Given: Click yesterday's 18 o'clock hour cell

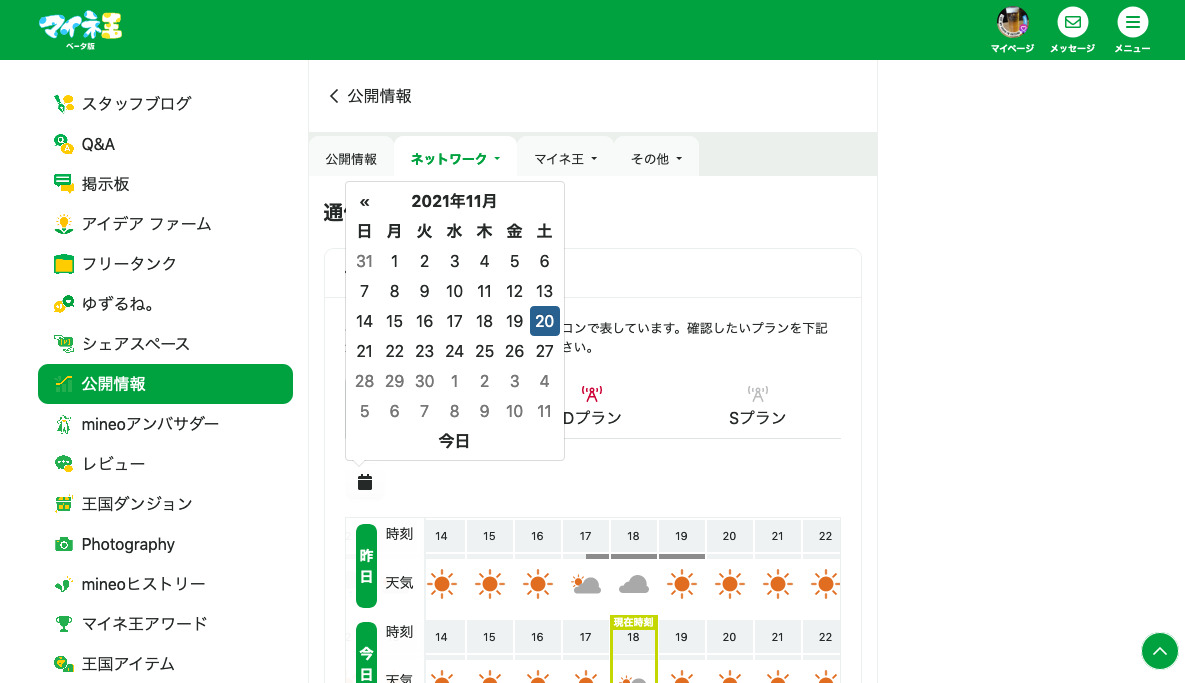Looking at the screenshot, I should click(x=633, y=536).
